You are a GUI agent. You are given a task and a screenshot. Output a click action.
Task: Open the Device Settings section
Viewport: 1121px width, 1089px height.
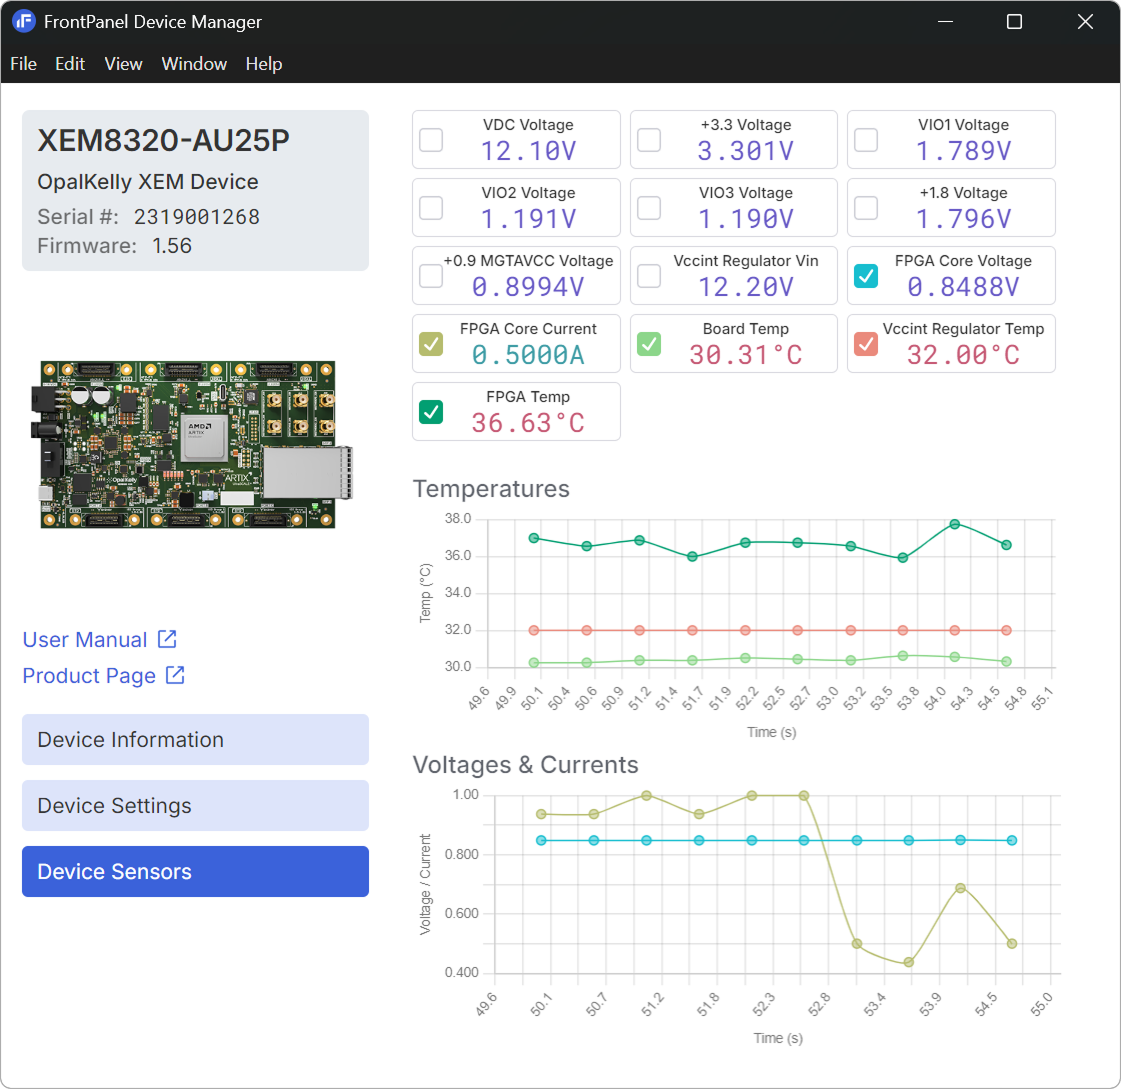pos(195,805)
